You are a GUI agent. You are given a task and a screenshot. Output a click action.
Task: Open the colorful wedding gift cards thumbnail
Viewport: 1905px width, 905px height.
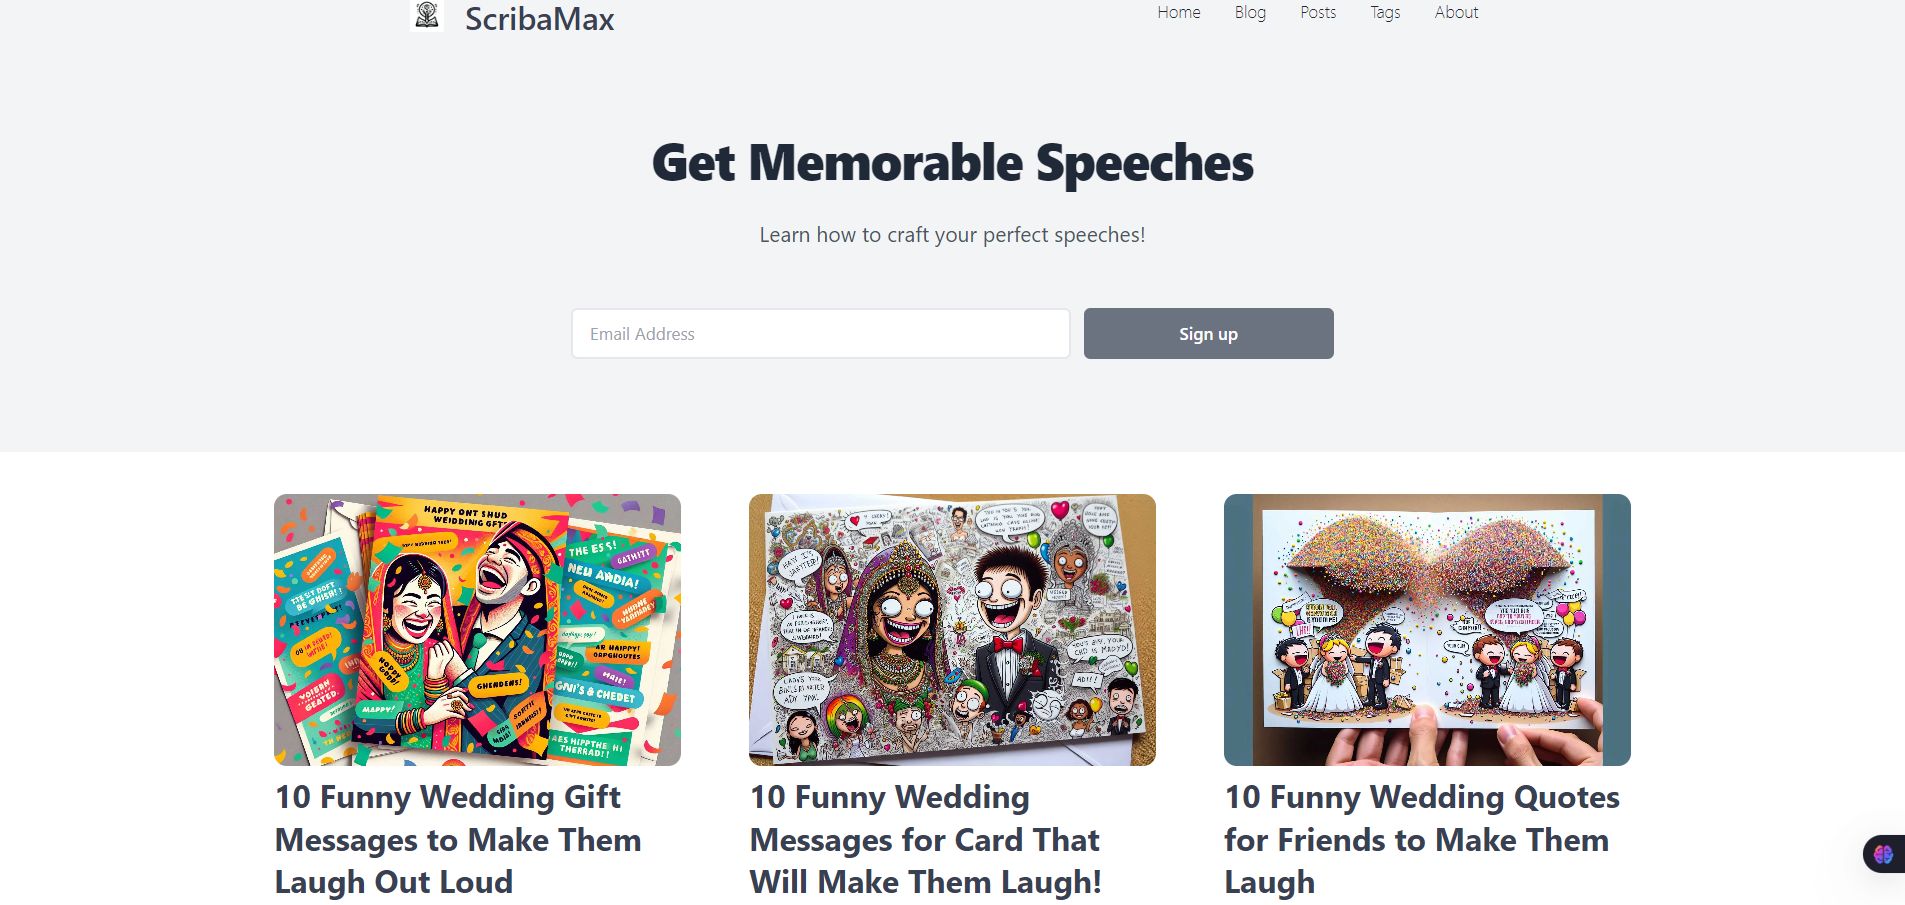click(x=477, y=630)
